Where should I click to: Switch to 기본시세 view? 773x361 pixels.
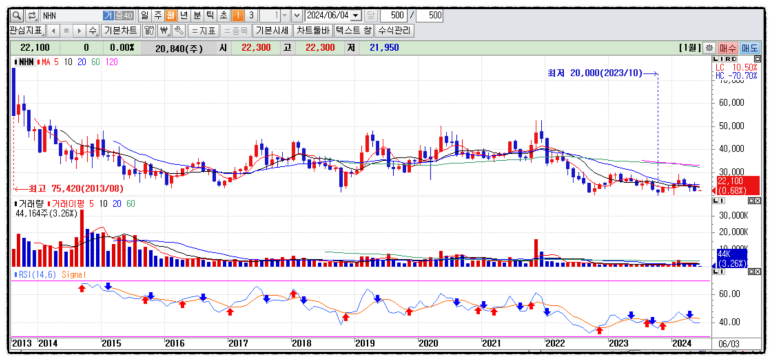272,31
